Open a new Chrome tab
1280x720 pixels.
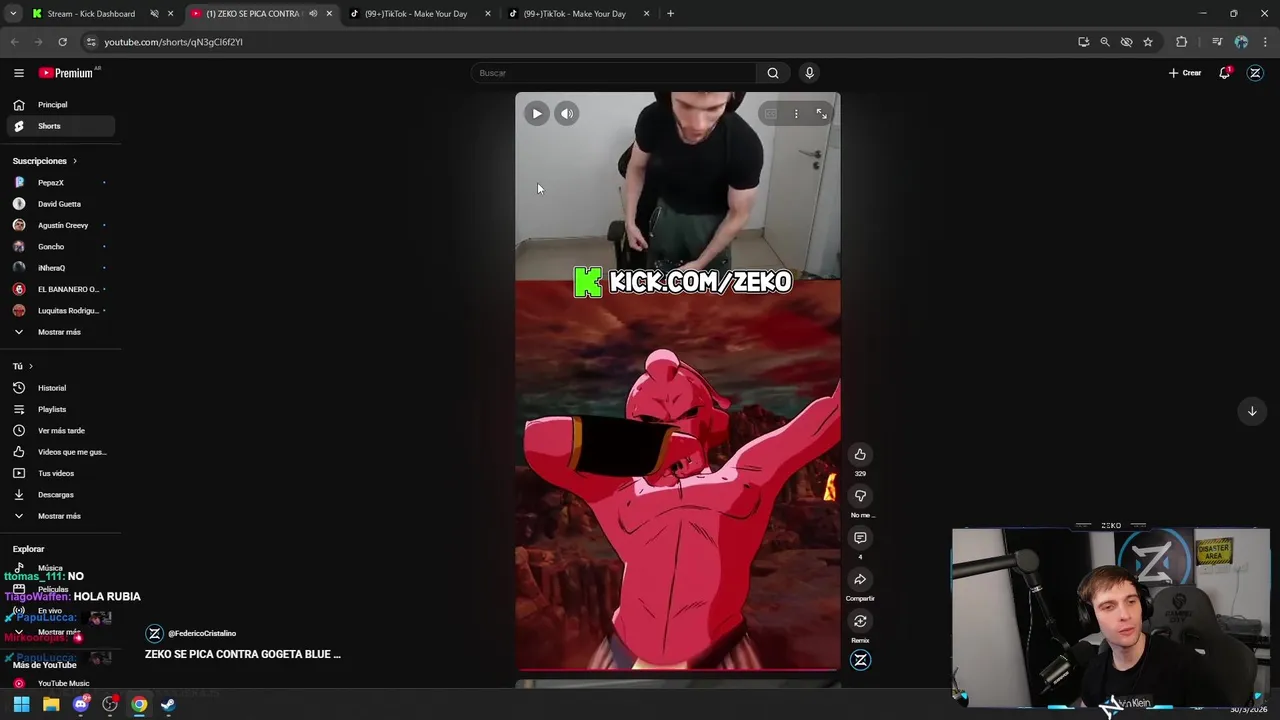pos(670,14)
